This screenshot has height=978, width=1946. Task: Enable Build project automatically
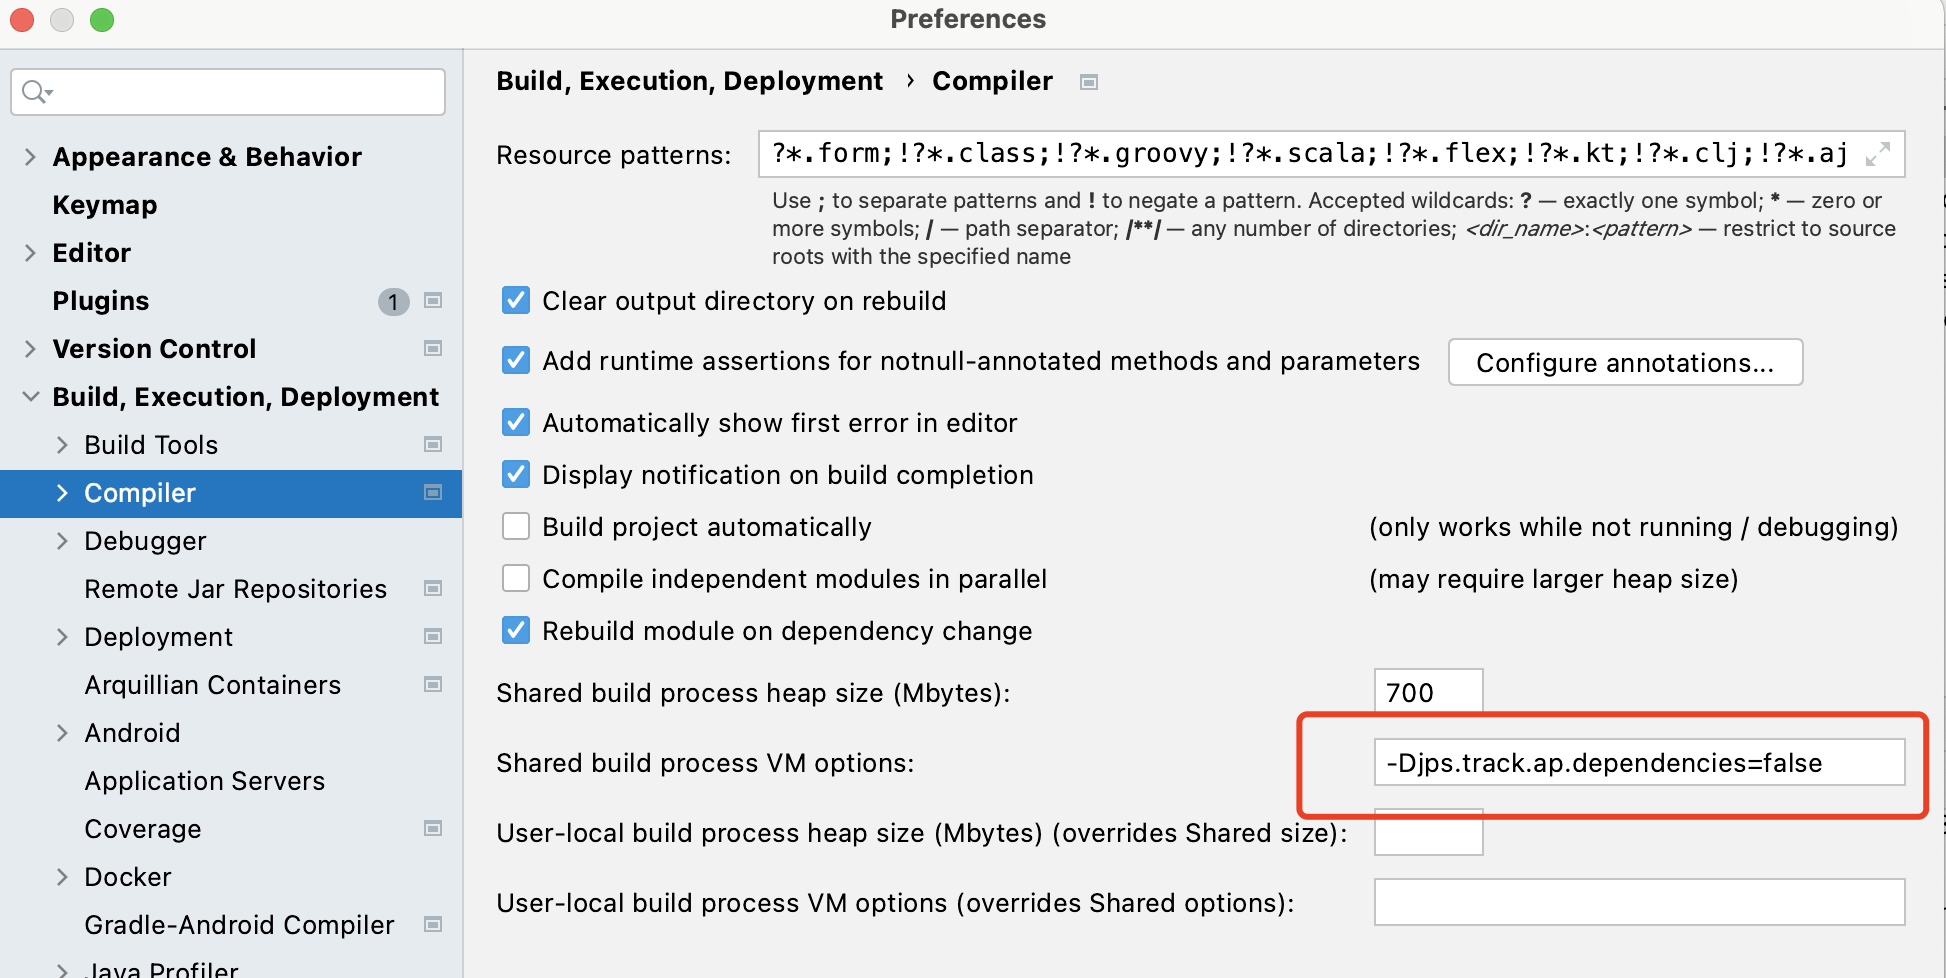[x=516, y=526]
